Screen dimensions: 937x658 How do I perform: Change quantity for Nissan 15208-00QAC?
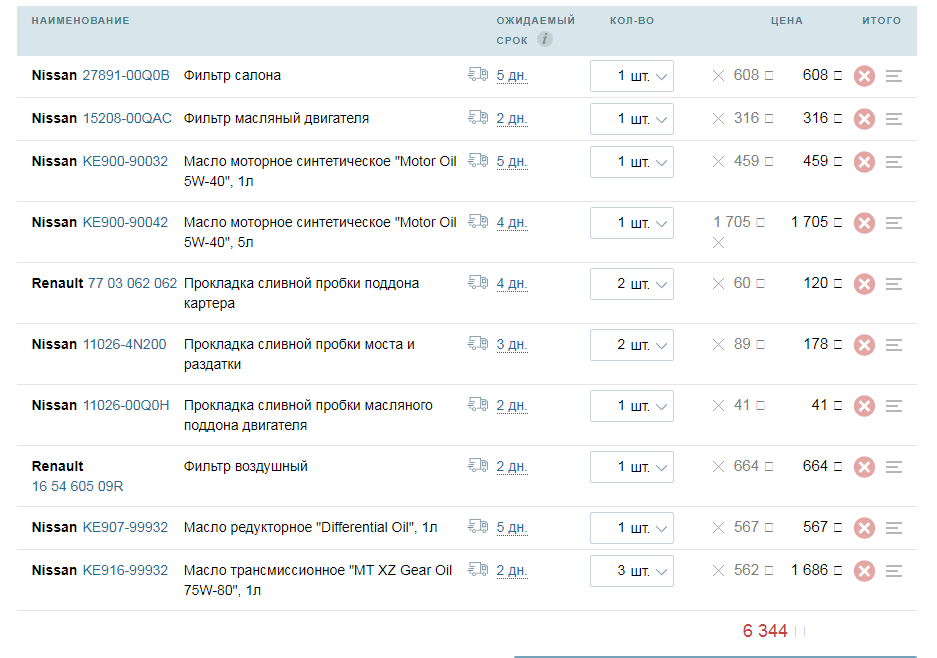632,119
